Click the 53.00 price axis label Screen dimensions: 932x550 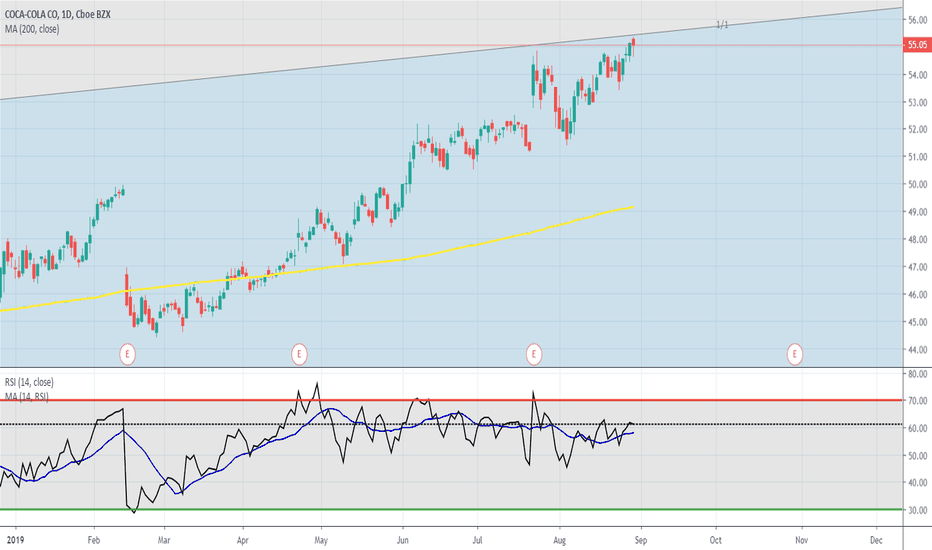coord(918,102)
